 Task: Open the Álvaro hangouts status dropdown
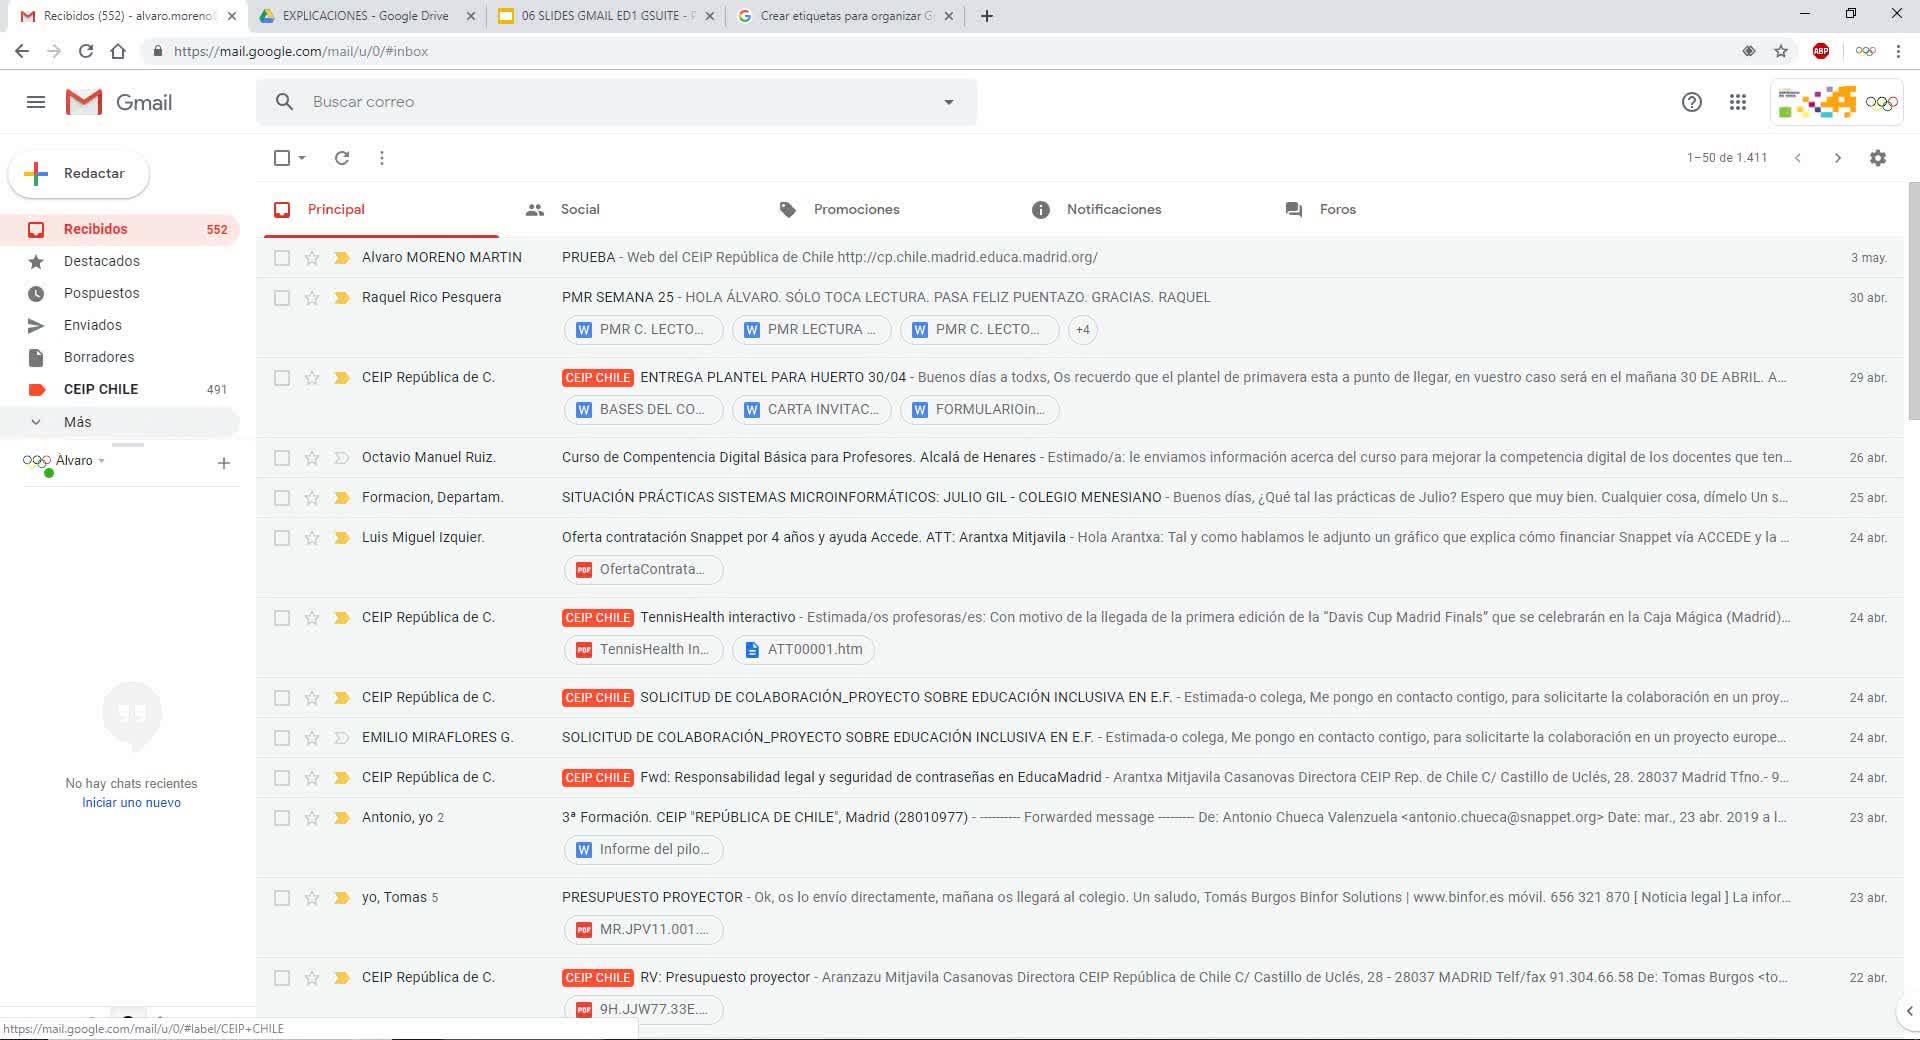coord(81,461)
